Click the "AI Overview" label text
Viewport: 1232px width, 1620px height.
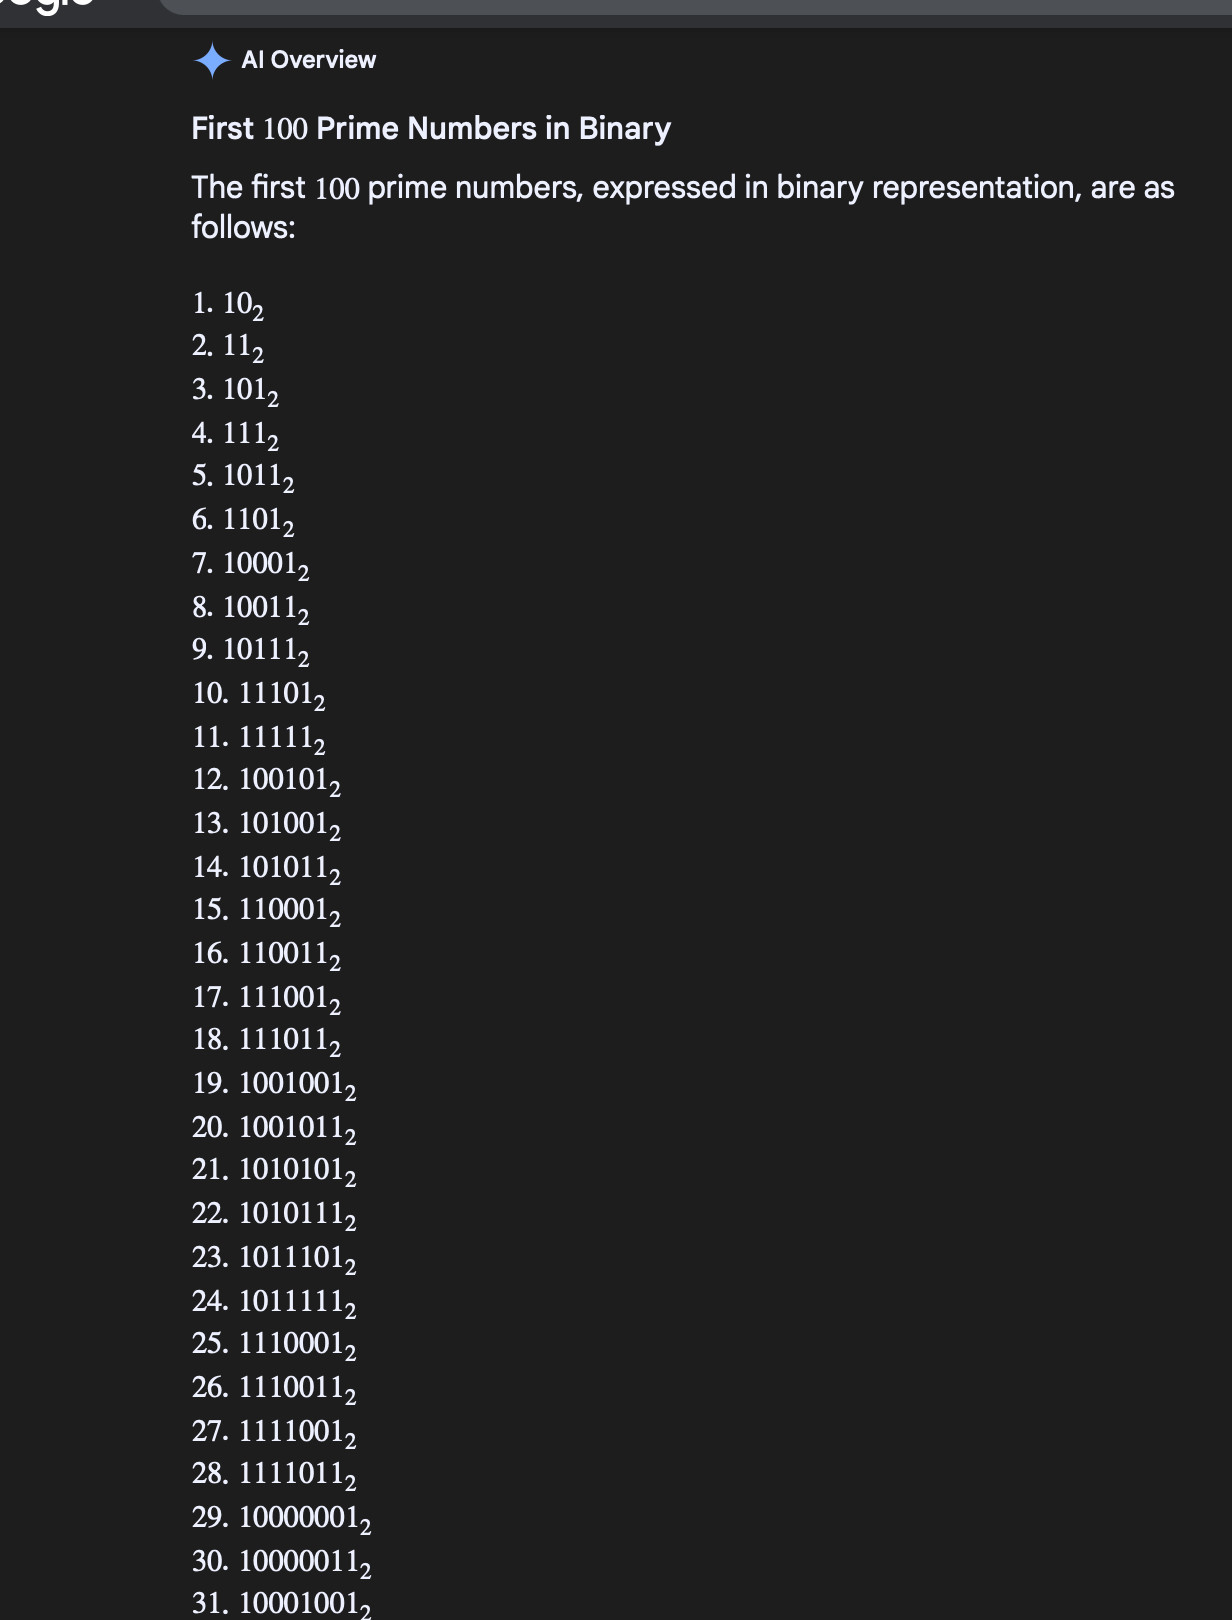coord(308,60)
